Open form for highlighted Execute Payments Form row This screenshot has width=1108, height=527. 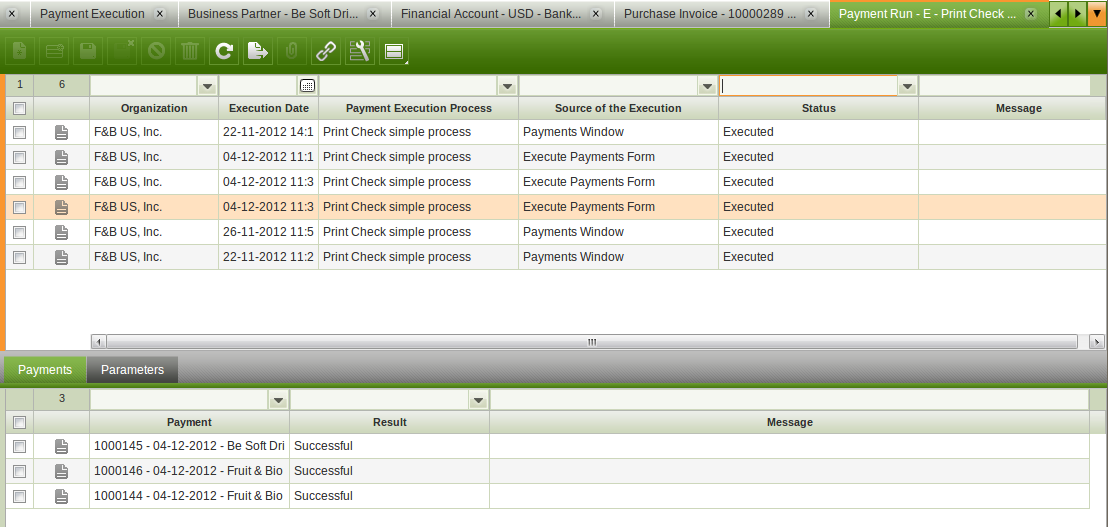[x=61, y=207]
